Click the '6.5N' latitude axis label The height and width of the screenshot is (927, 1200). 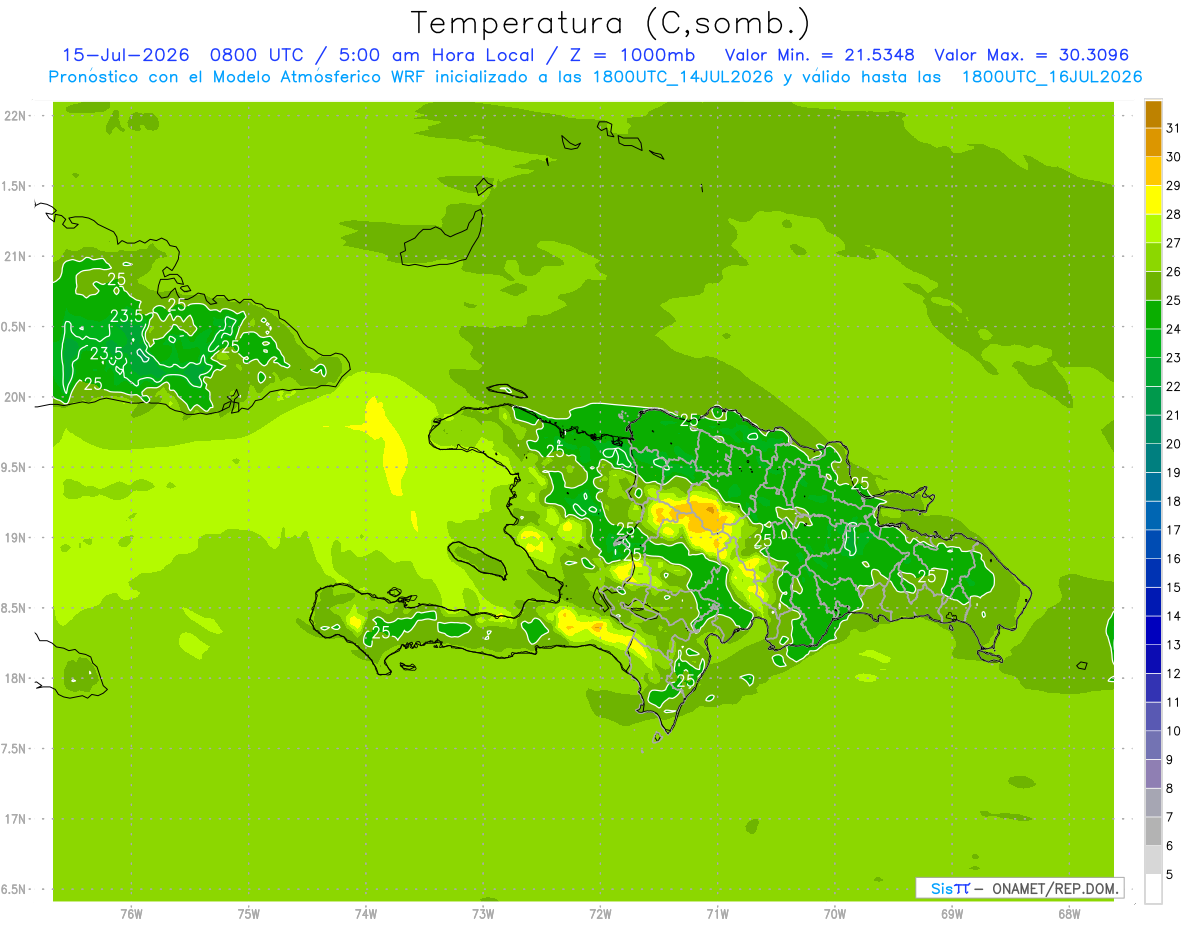click(15, 889)
